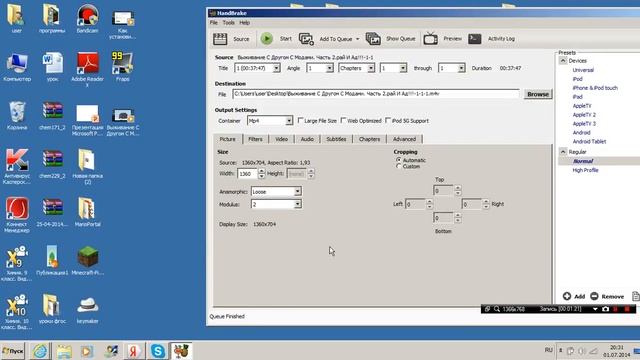Click the camera icon in Bandicam recording bar

click(x=605, y=309)
